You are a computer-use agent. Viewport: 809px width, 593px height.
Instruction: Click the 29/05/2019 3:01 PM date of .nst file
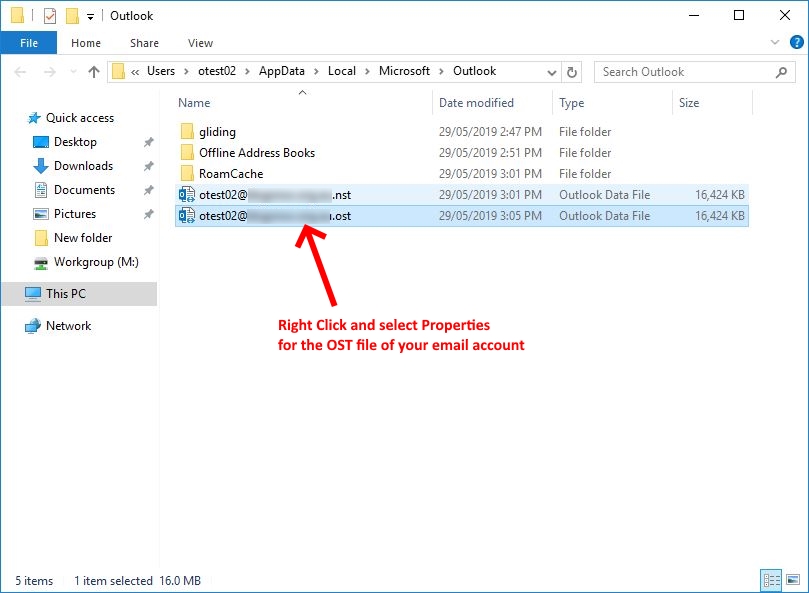(490, 195)
